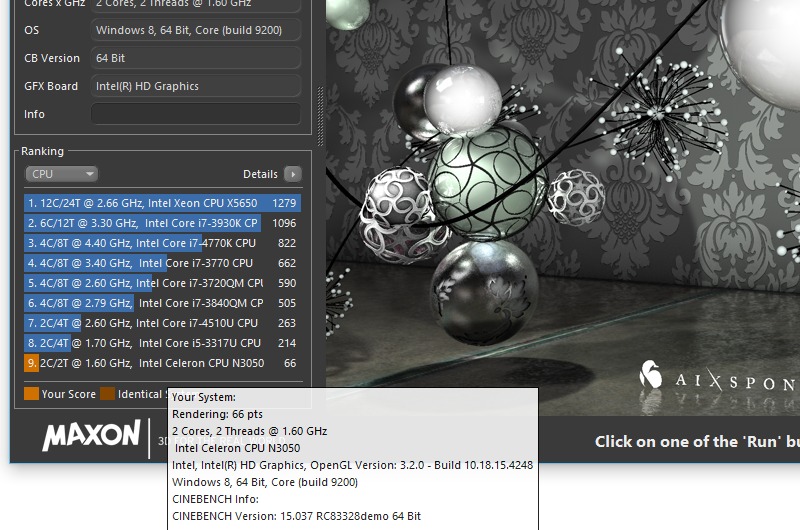Click the score 66 in the ranking list
Image resolution: width=800 pixels, height=530 pixels.
[290, 363]
